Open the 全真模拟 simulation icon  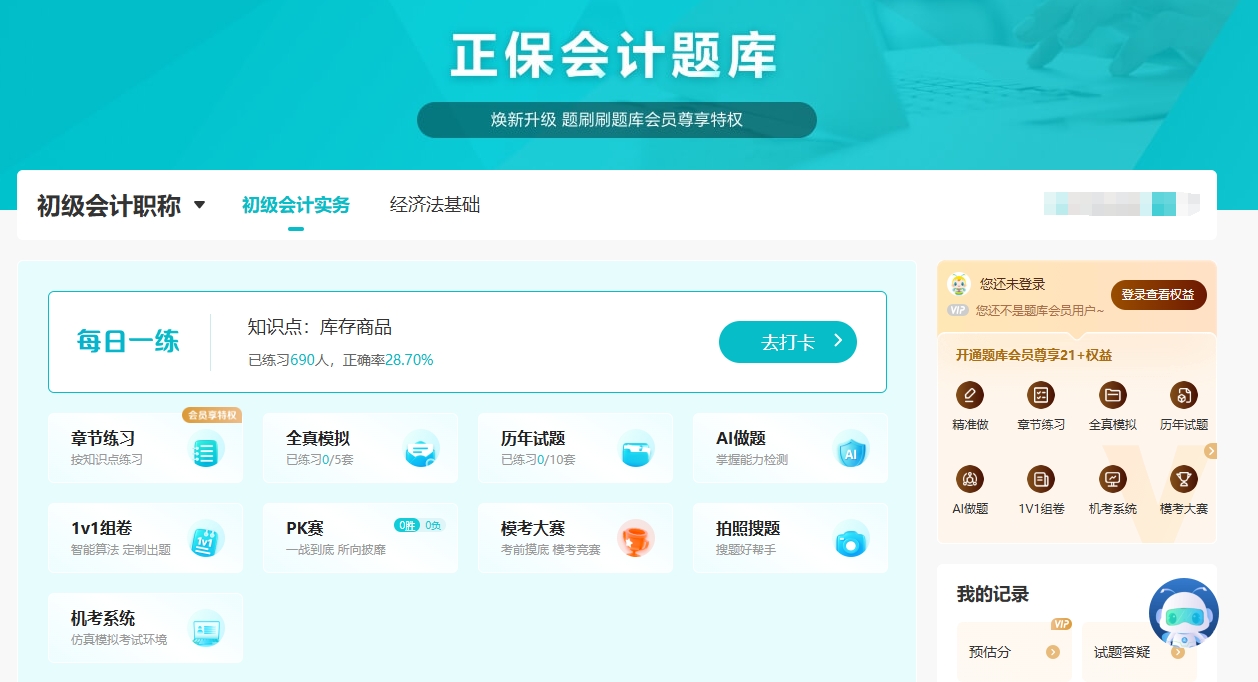(421, 452)
